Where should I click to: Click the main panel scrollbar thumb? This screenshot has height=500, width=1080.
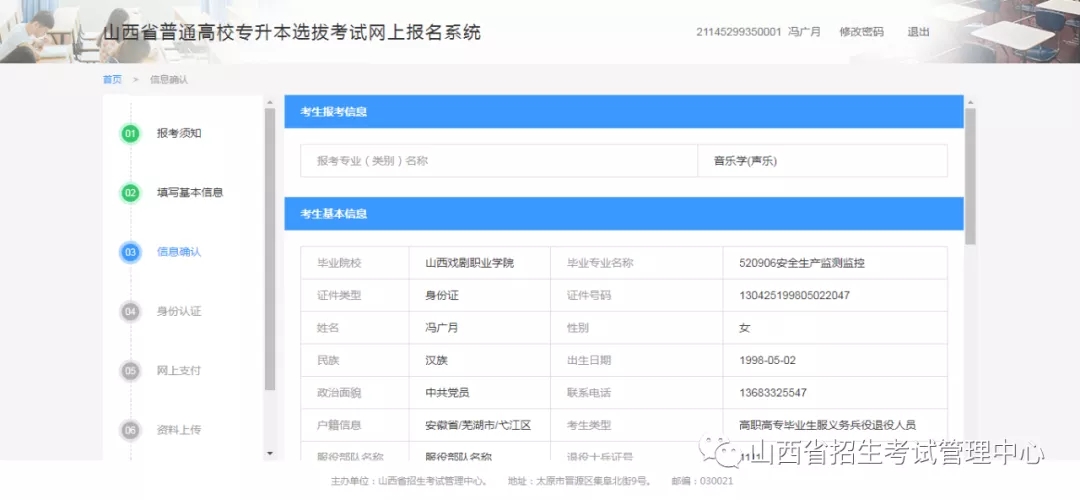pyautogui.click(x=970, y=176)
